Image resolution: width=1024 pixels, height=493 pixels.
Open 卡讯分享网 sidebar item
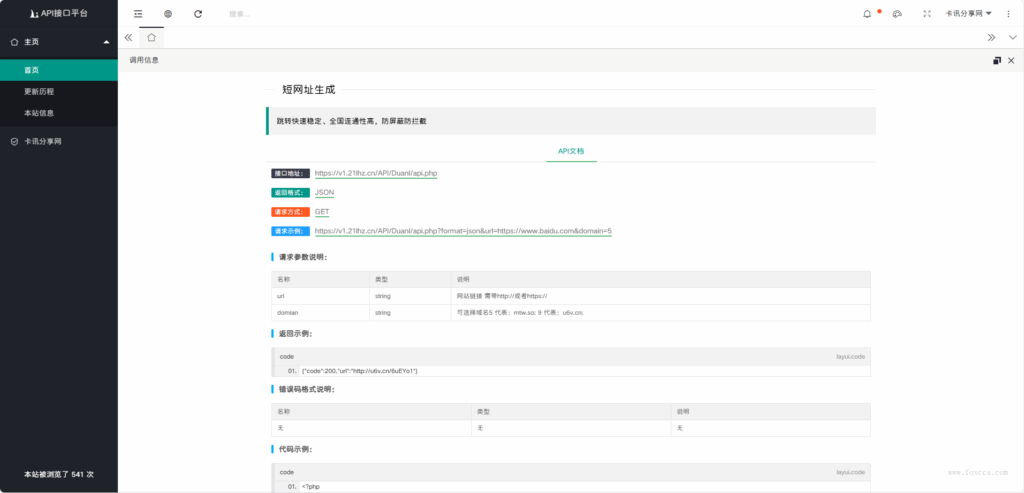pyautogui.click(x=59, y=141)
